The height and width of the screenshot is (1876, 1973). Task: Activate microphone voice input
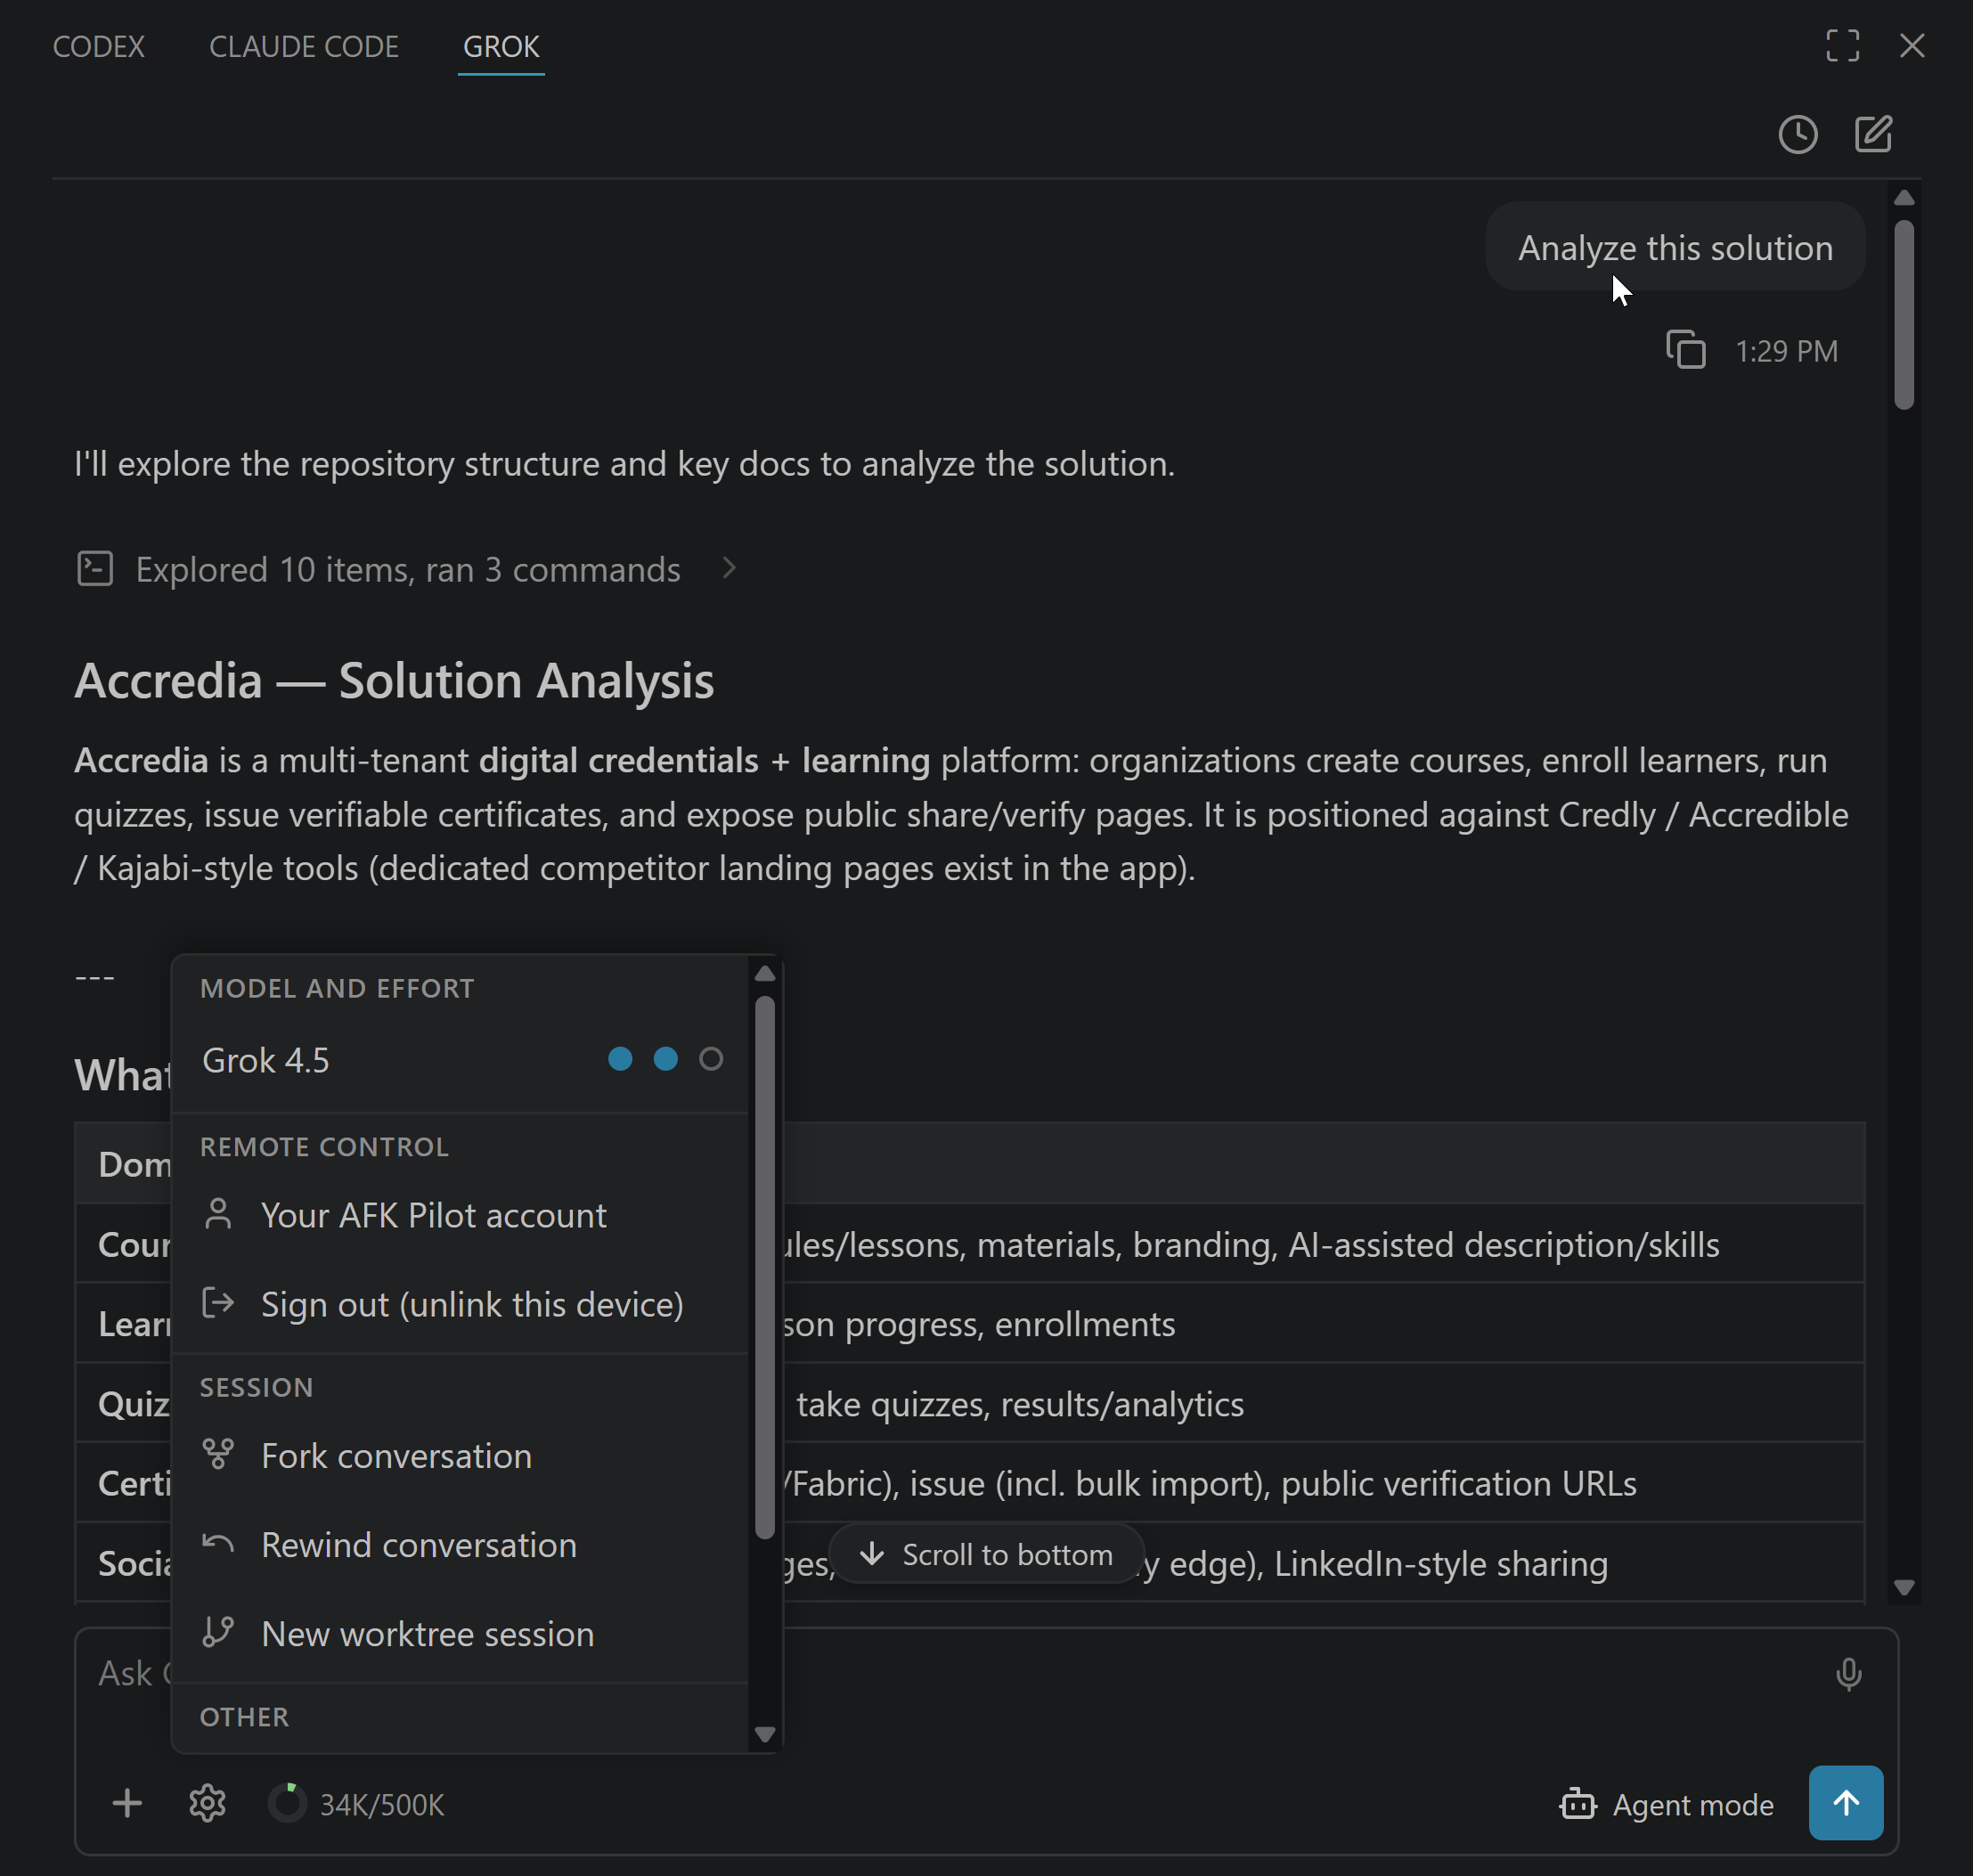click(x=1848, y=1674)
